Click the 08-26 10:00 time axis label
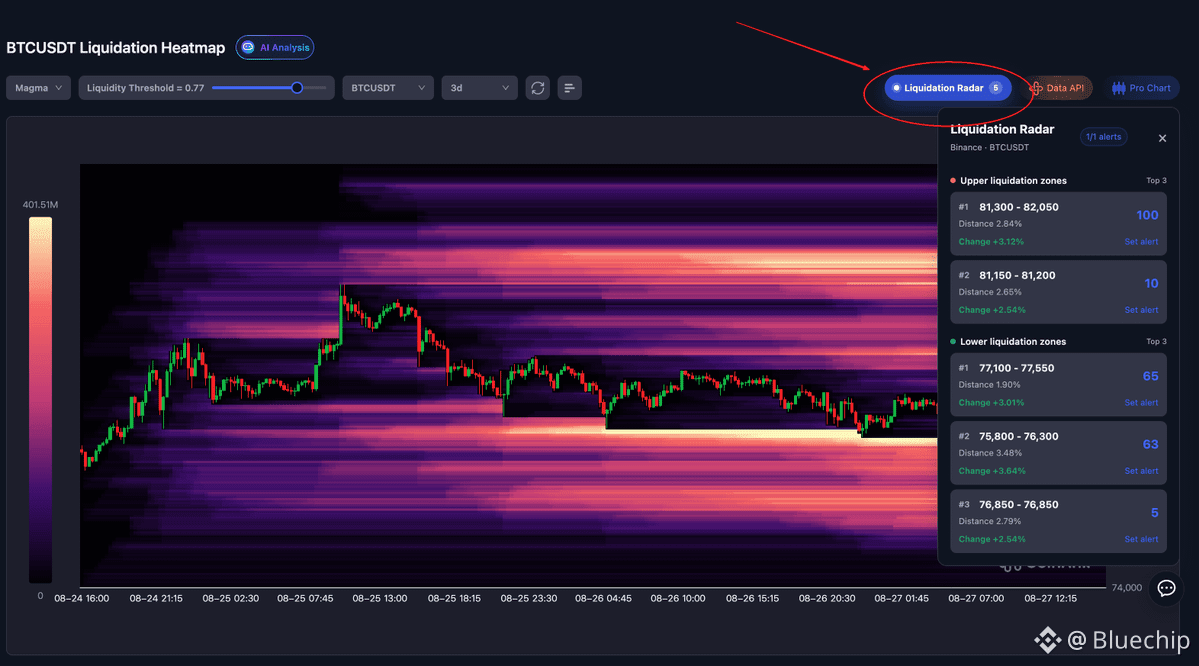 click(x=677, y=599)
